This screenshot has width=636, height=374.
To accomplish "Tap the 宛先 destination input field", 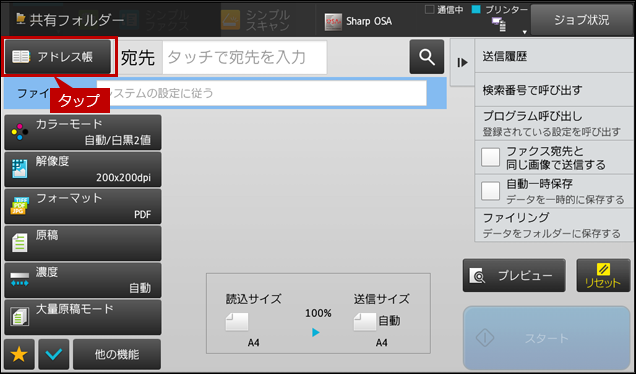I will (x=245, y=57).
